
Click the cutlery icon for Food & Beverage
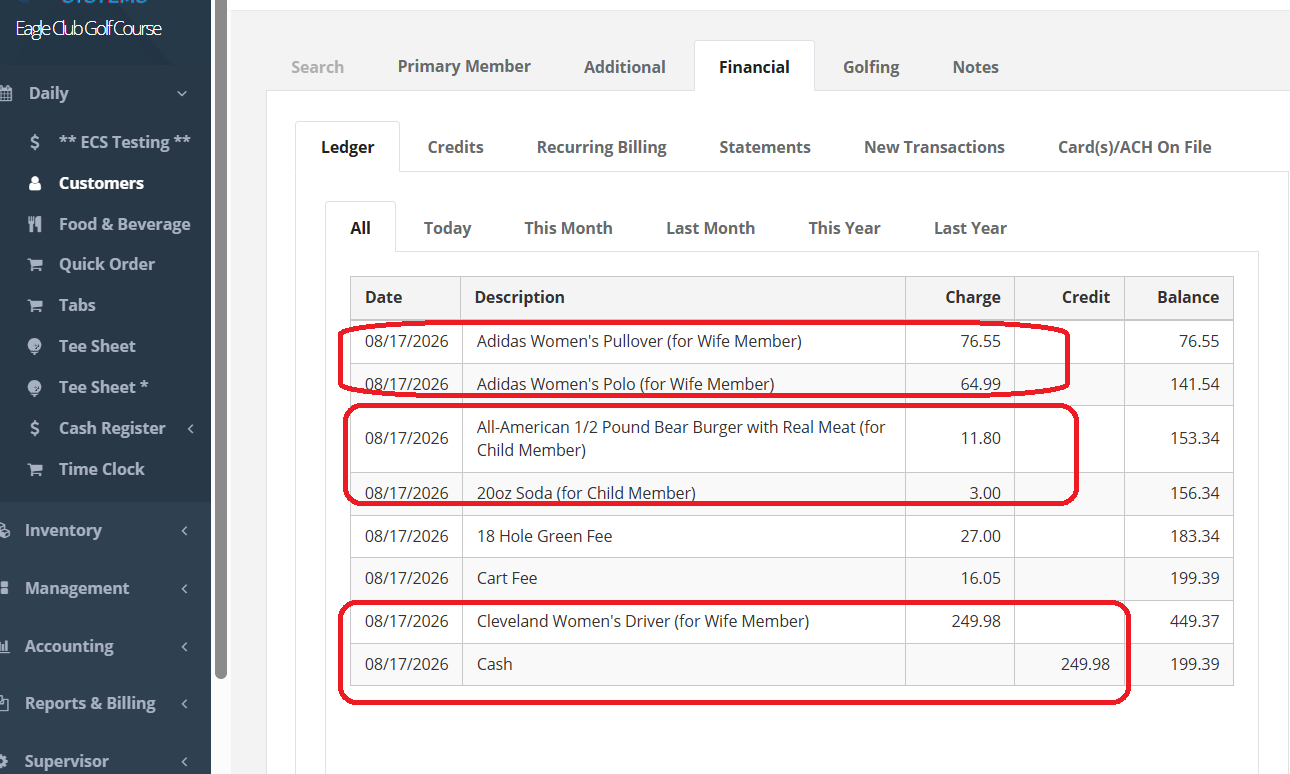click(x=35, y=224)
